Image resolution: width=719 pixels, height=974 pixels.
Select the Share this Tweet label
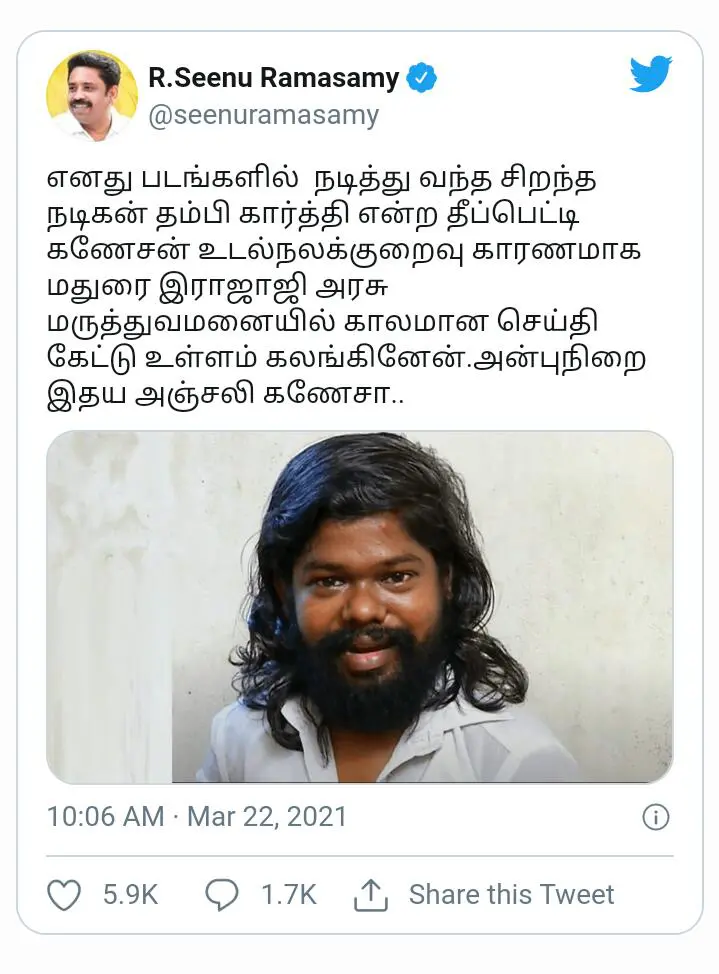point(511,895)
